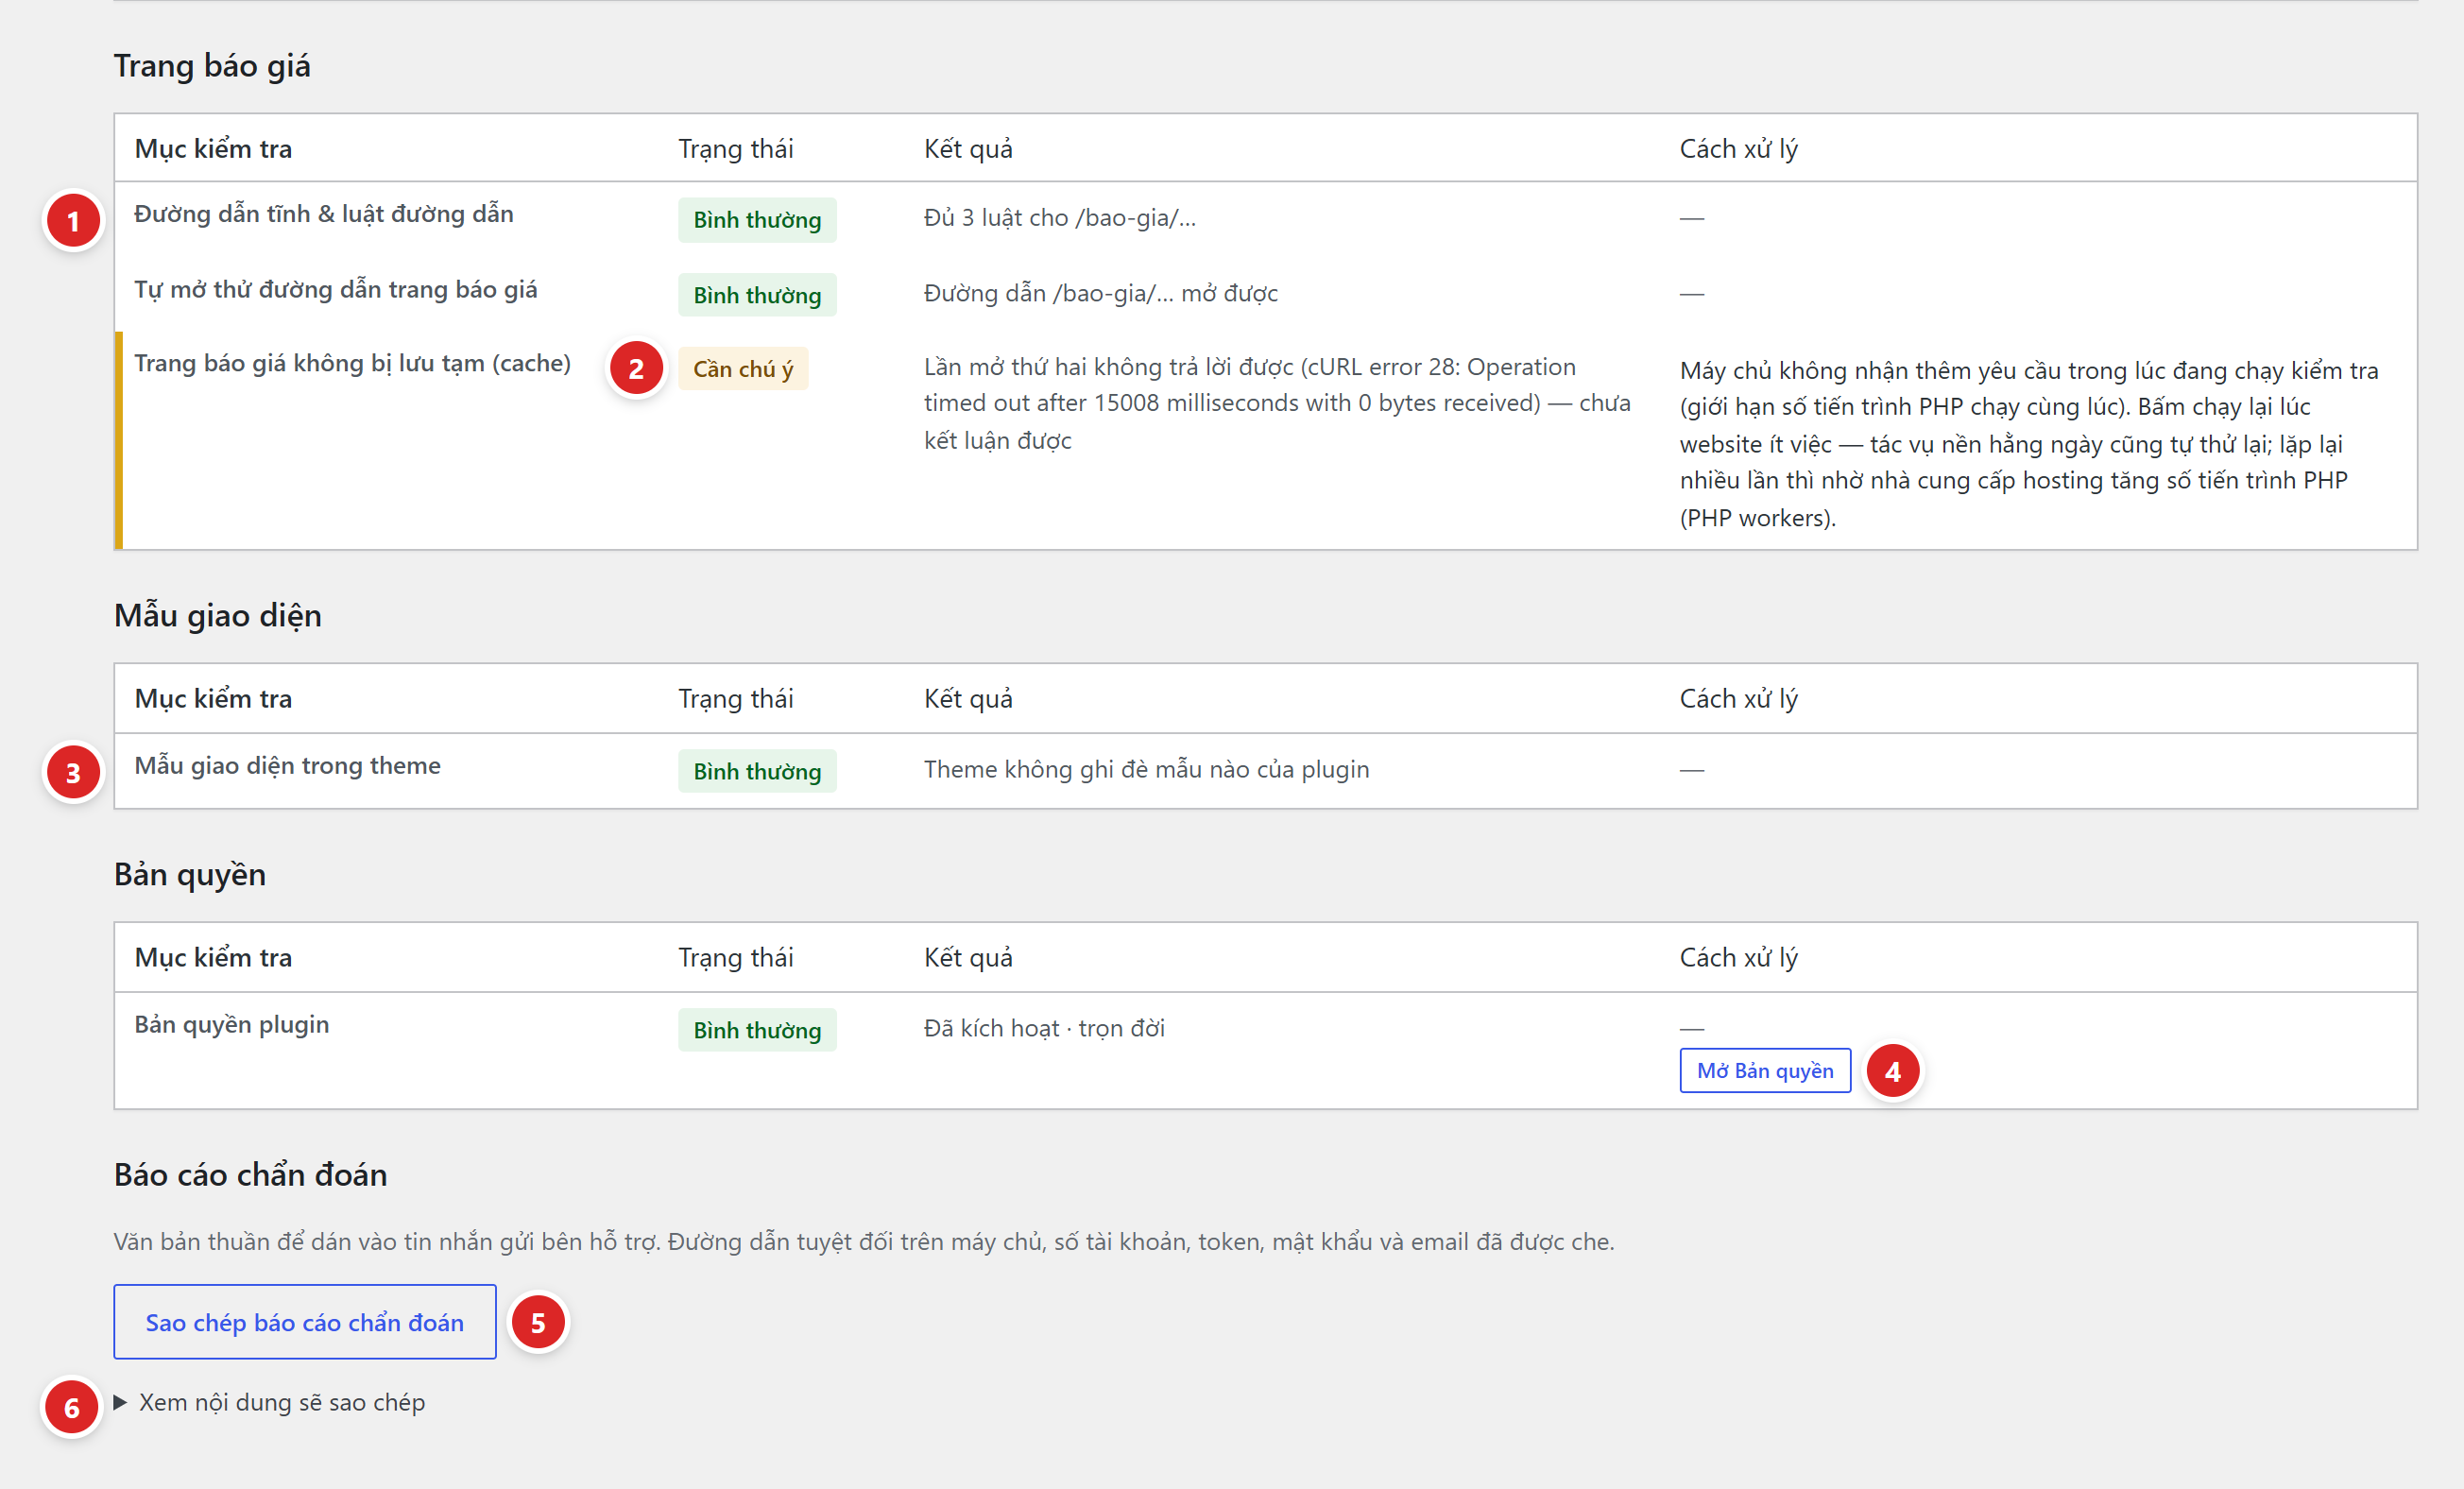2464x1489 pixels.
Task: Click 'Trạng thái' header in Trang báo giá table
Action: point(736,149)
